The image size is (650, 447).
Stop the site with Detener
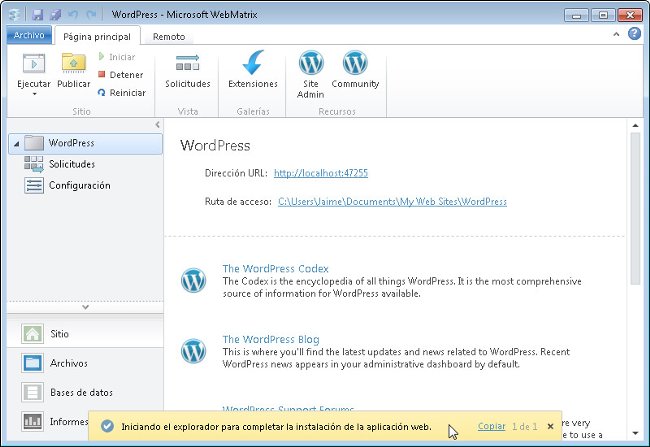pos(121,75)
